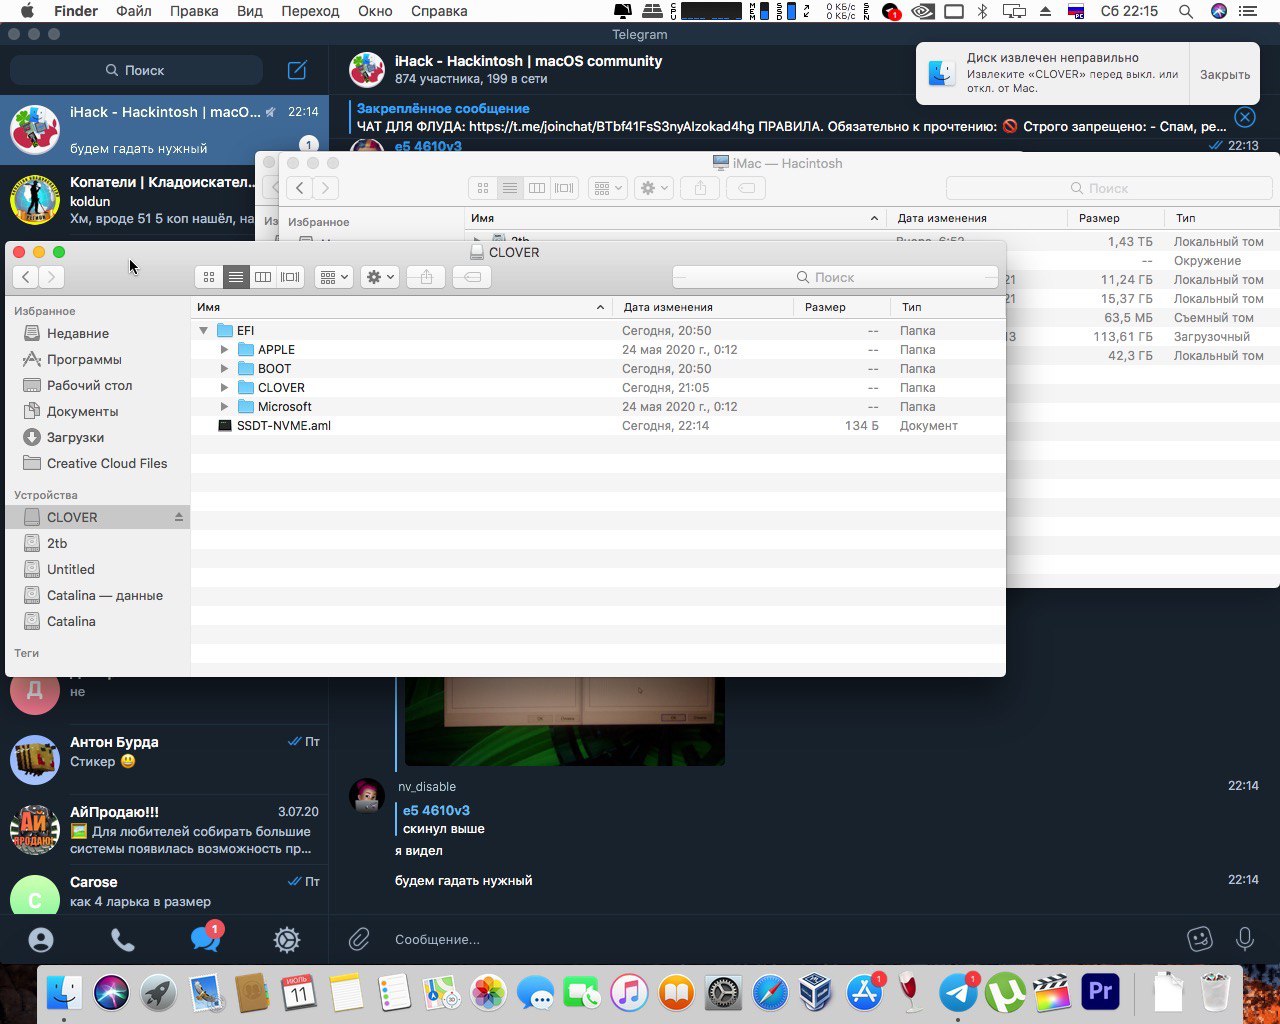The width and height of the screenshot is (1280, 1024).
Task: Expand the APPLE folder
Action: (225, 349)
